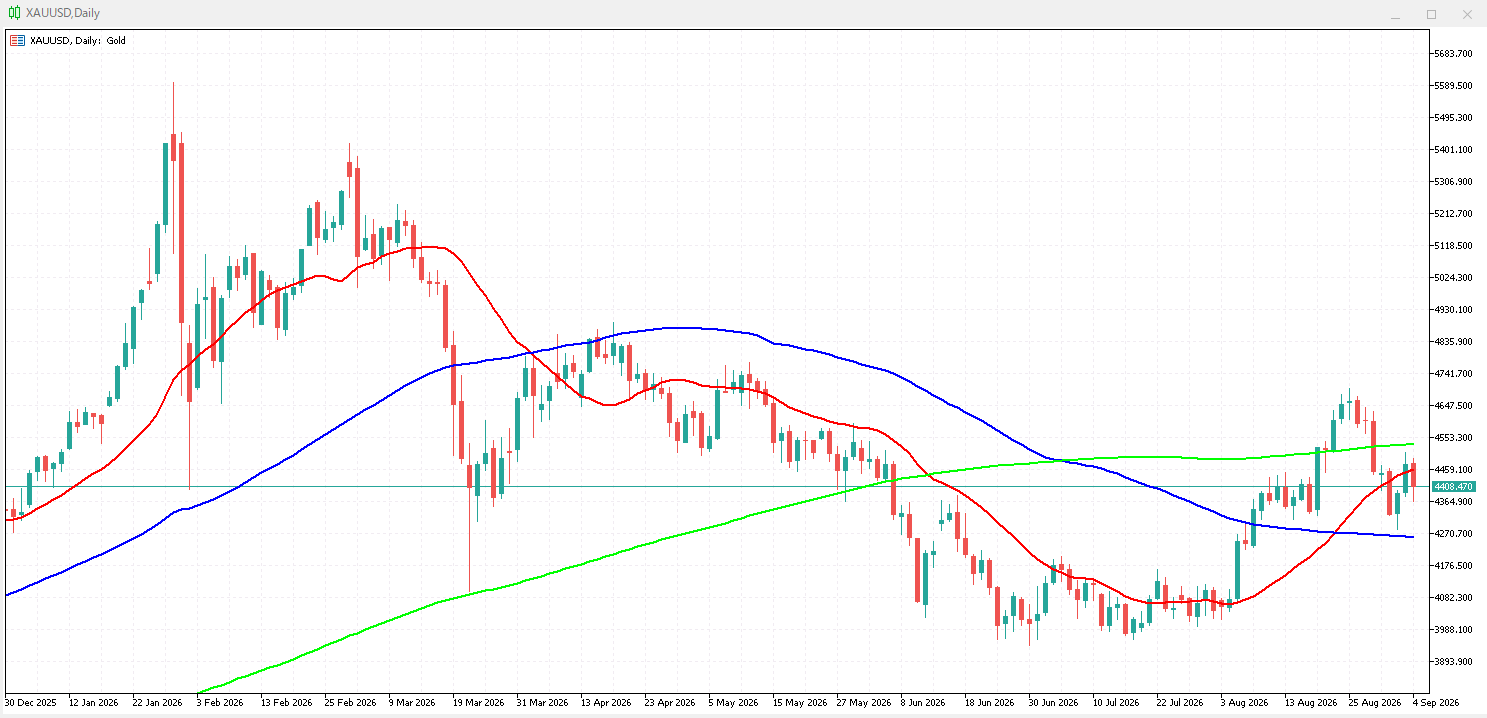The width and height of the screenshot is (1487, 718).
Task: Click the 15 May 2026 date label
Action: [799, 703]
